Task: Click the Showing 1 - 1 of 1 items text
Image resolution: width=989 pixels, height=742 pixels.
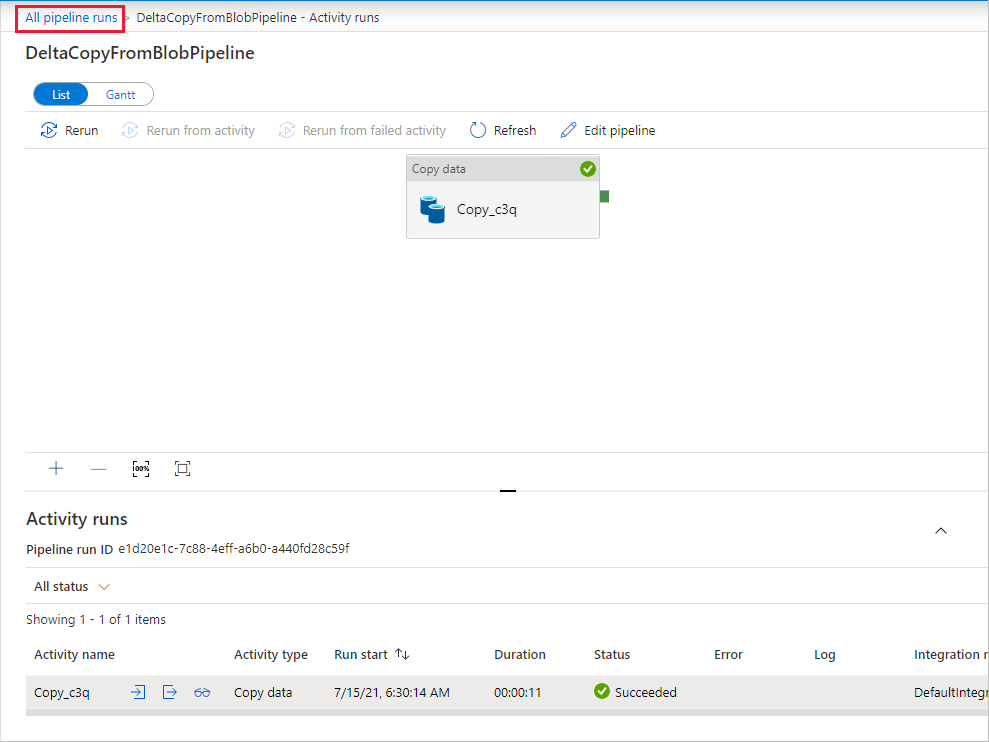Action: tap(96, 620)
